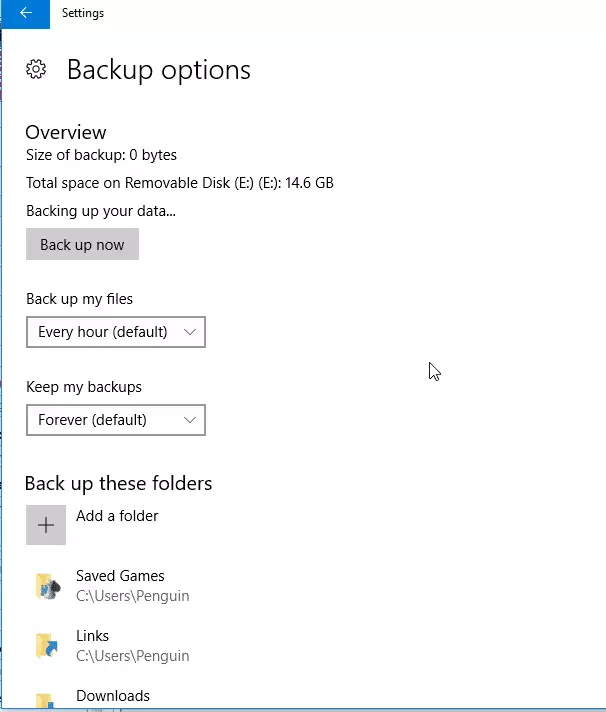Click the Add a folder label
This screenshot has width=606, height=712.
tap(117, 516)
